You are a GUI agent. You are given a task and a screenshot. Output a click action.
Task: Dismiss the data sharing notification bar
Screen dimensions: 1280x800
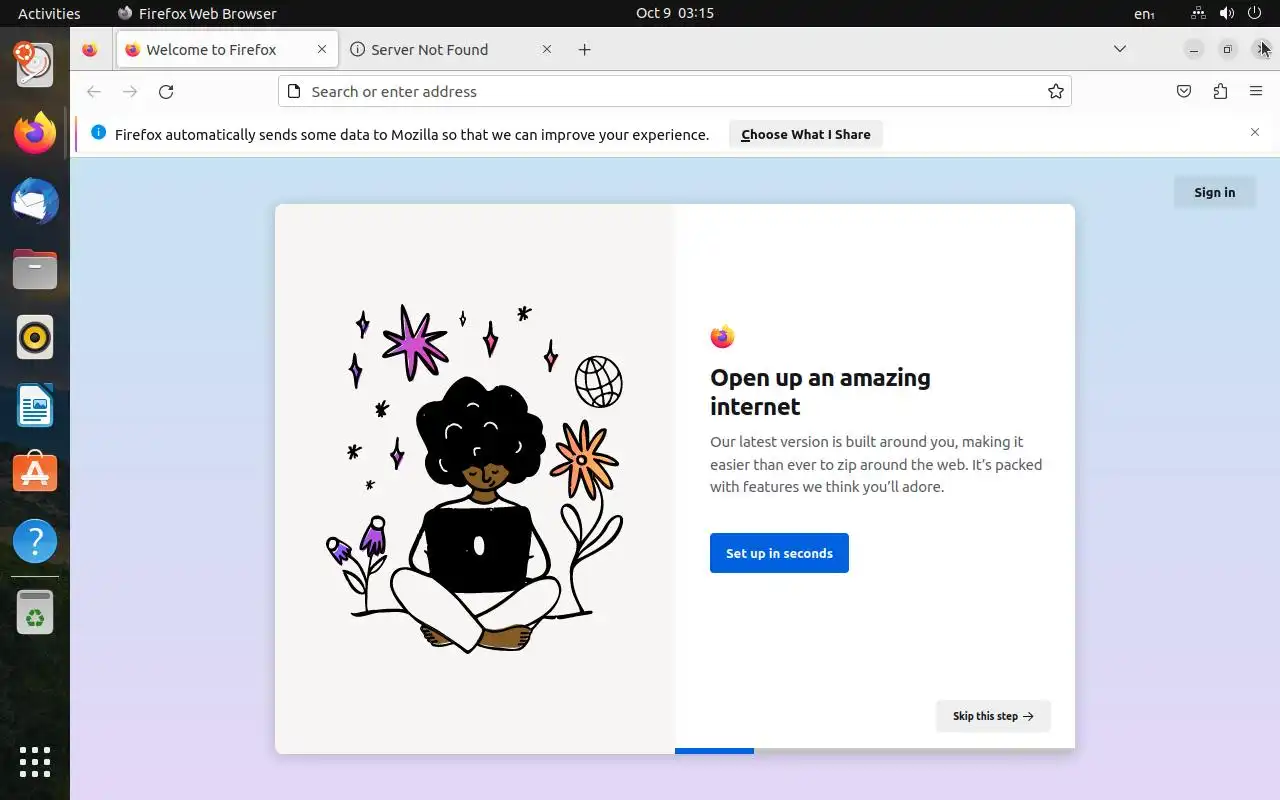1255,132
